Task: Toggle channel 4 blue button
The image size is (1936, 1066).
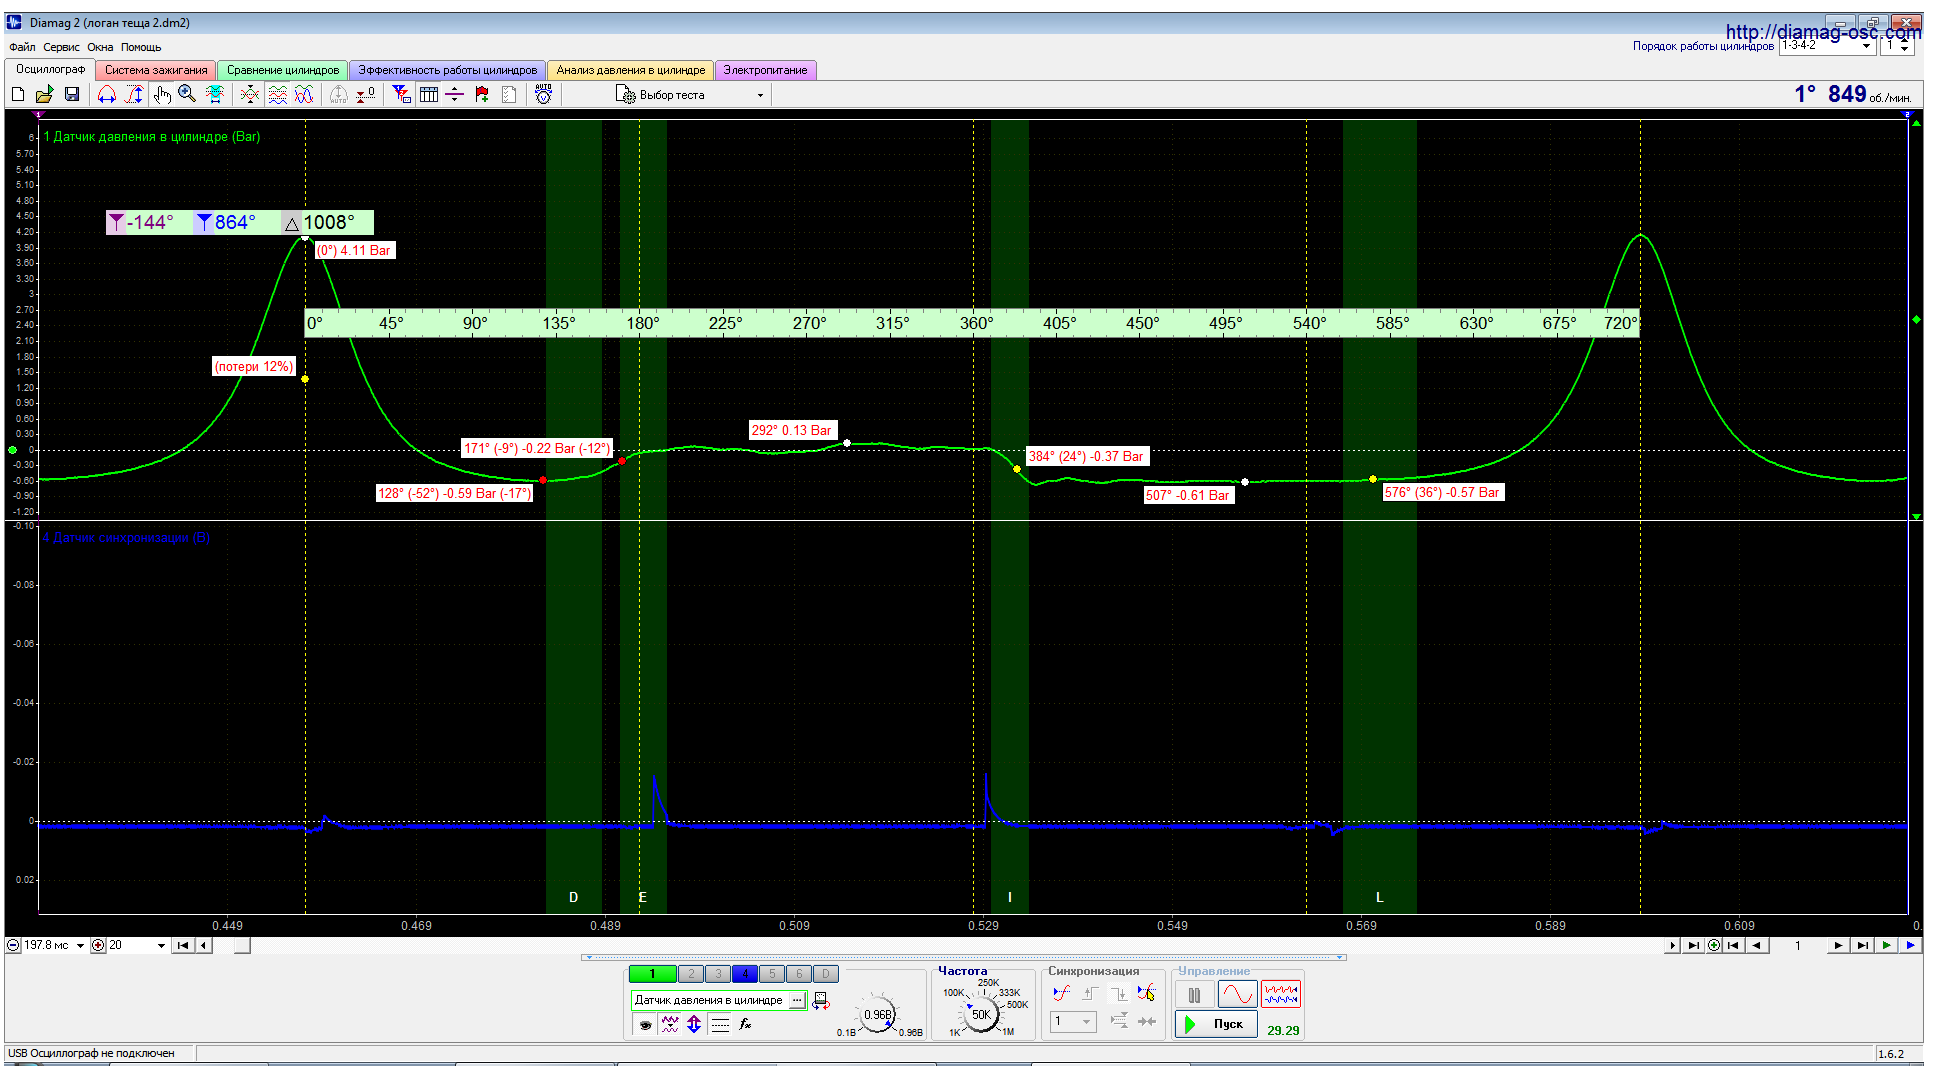Action: point(745,974)
